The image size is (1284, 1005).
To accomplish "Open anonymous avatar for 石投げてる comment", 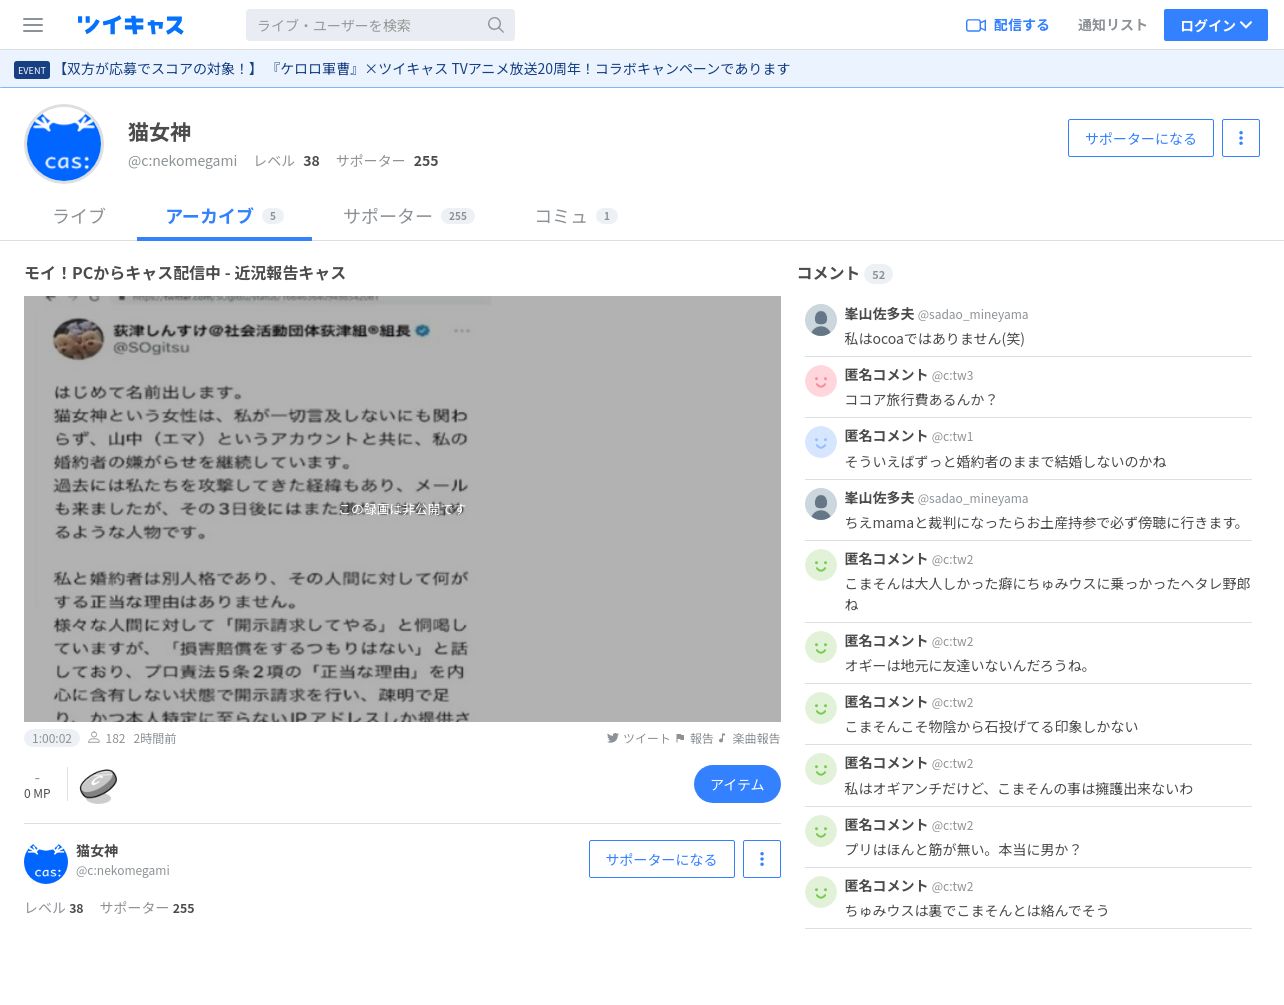I will [821, 708].
